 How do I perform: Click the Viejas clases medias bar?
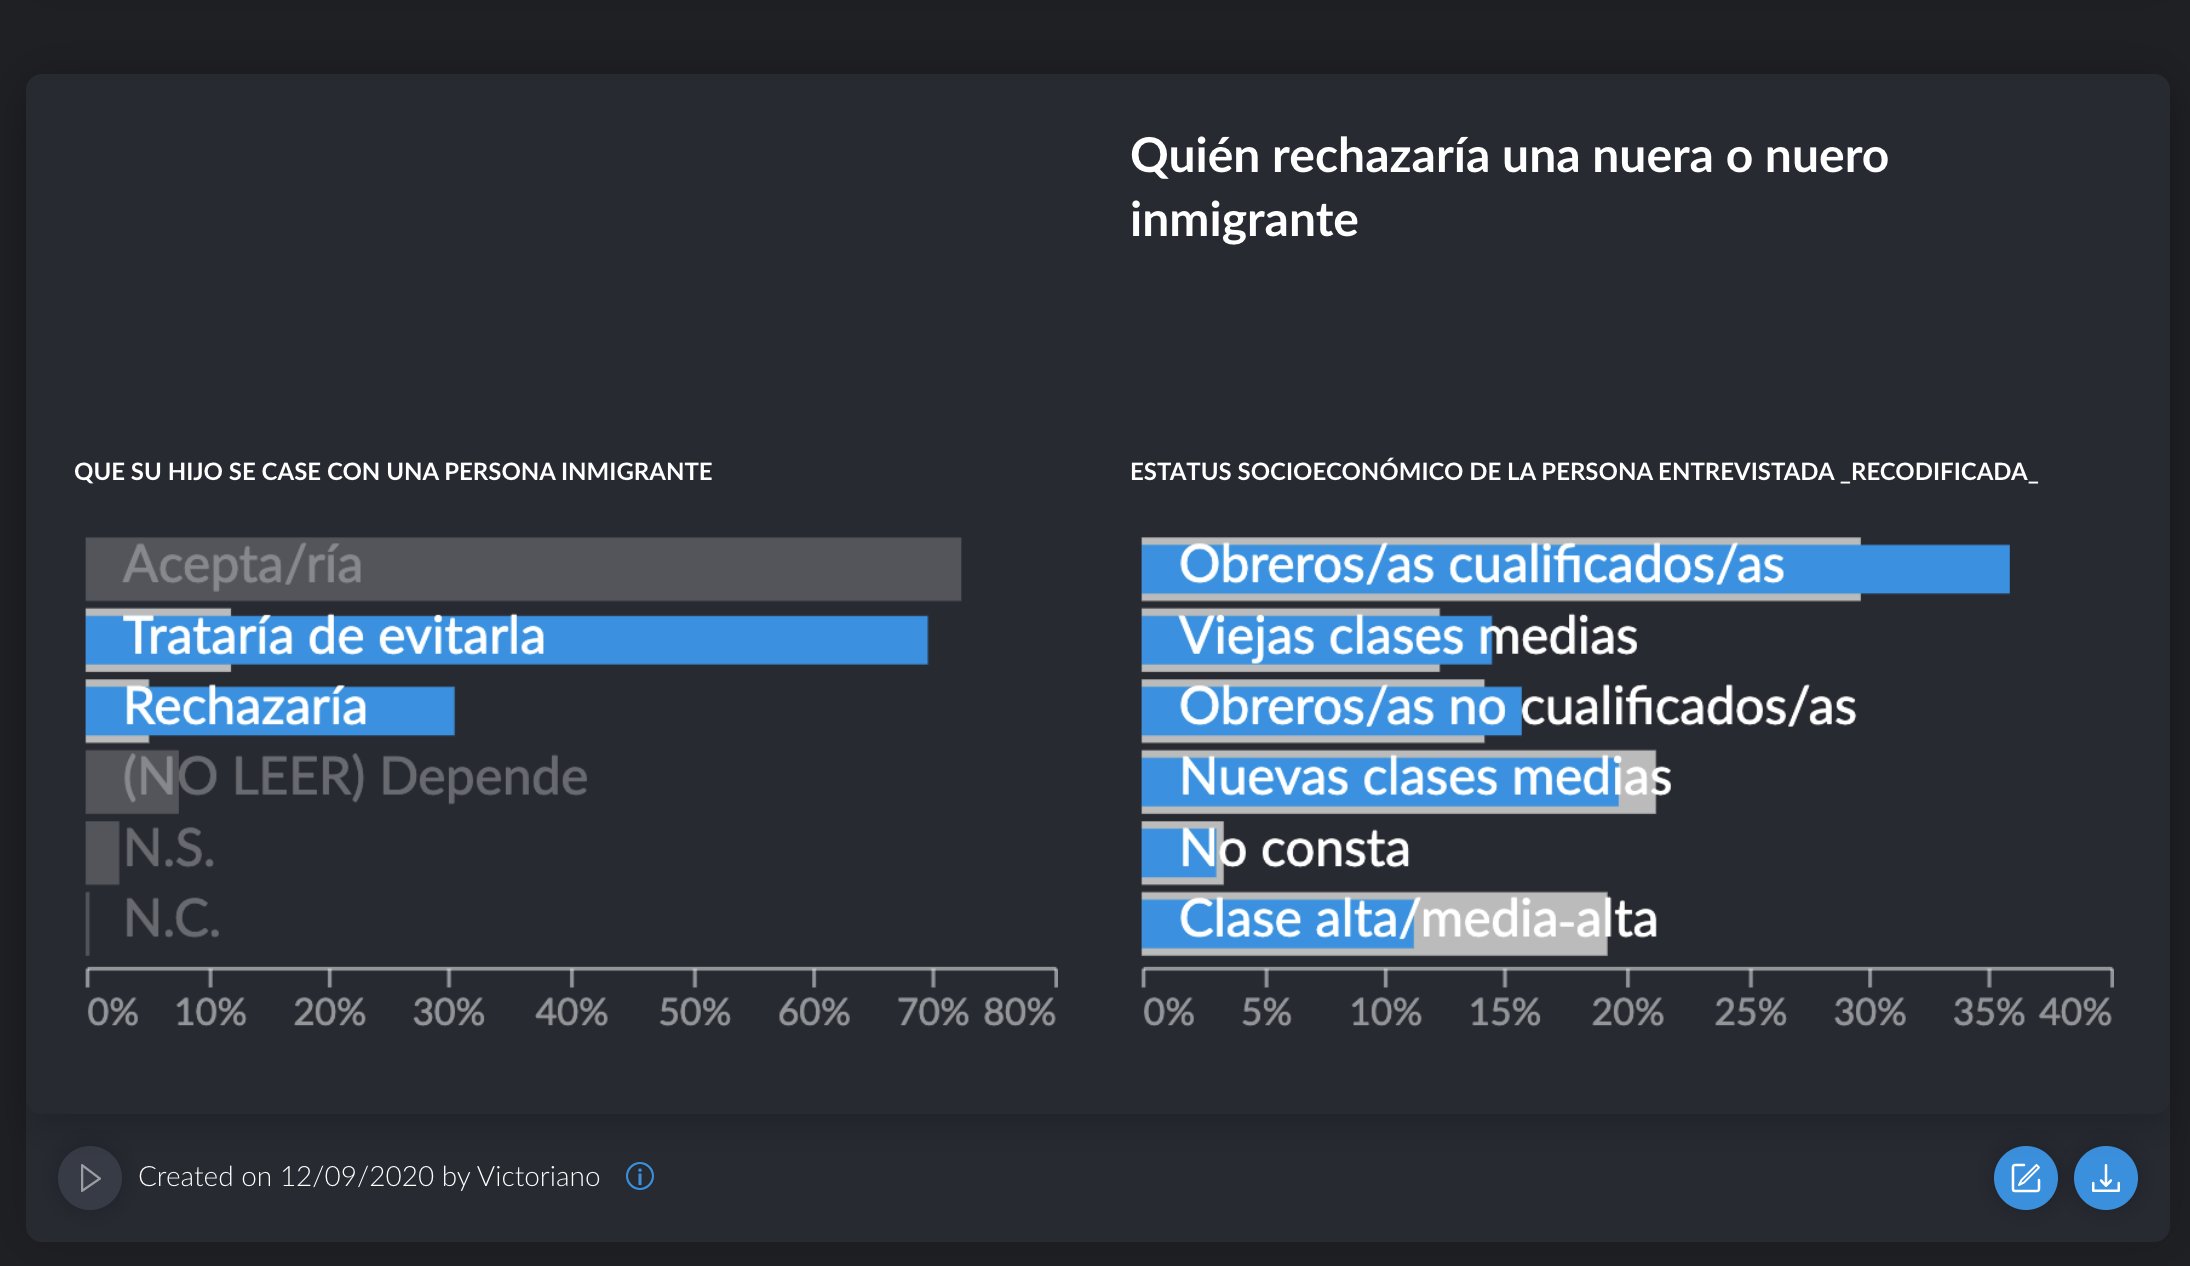tap(1316, 639)
